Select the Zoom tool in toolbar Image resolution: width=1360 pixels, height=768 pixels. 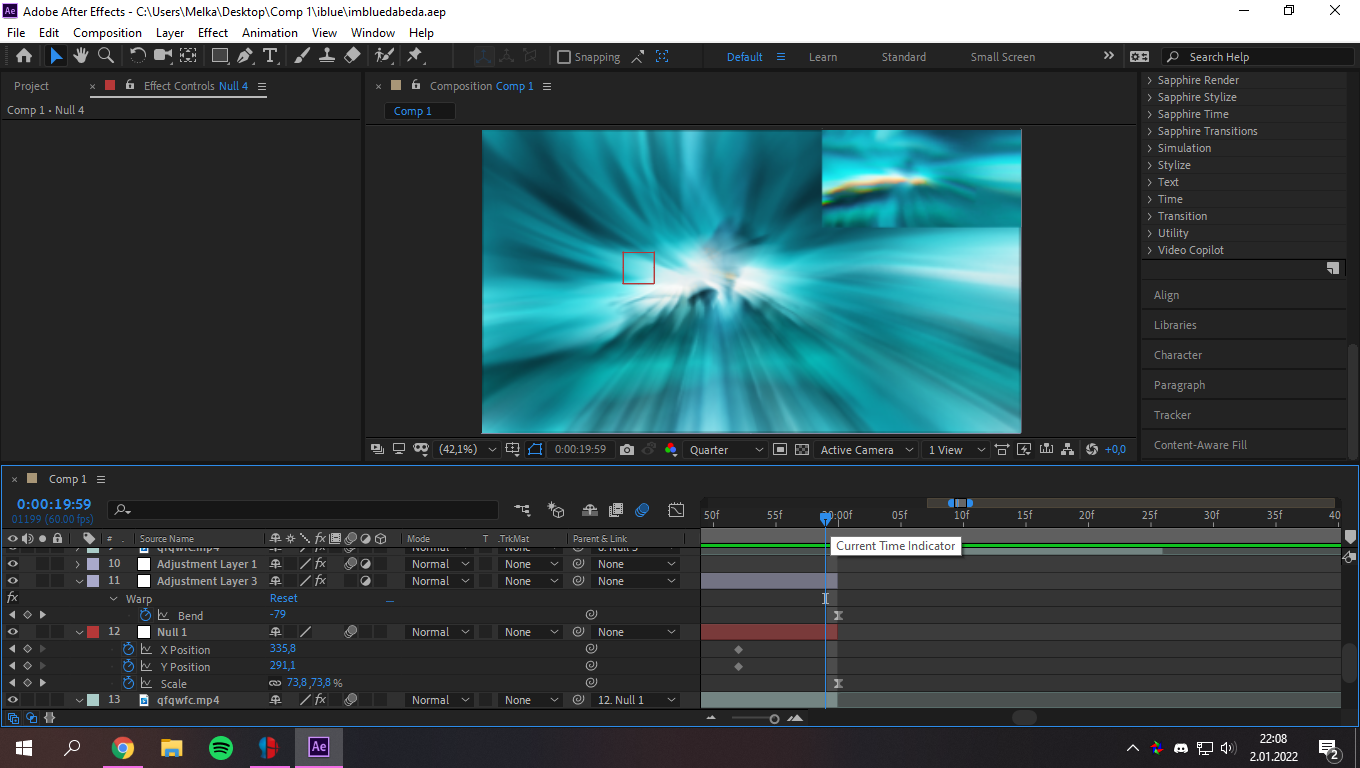pyautogui.click(x=105, y=57)
